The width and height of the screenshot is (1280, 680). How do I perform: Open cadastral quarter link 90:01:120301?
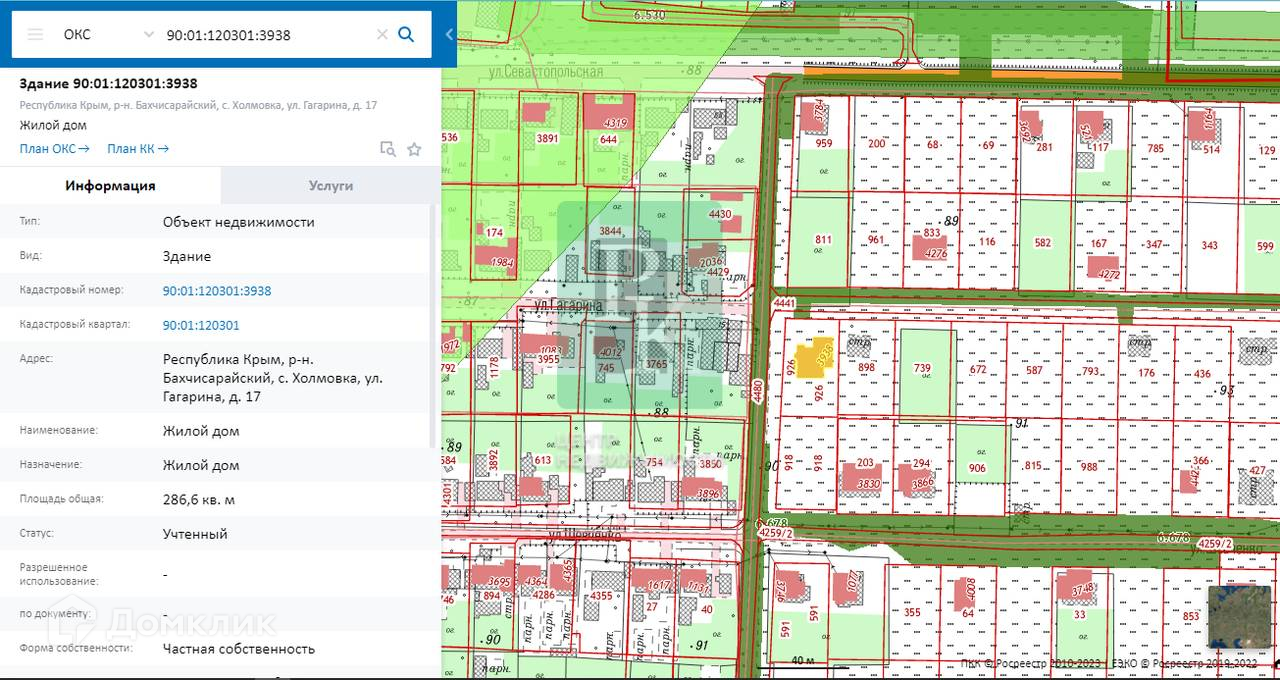click(201, 325)
